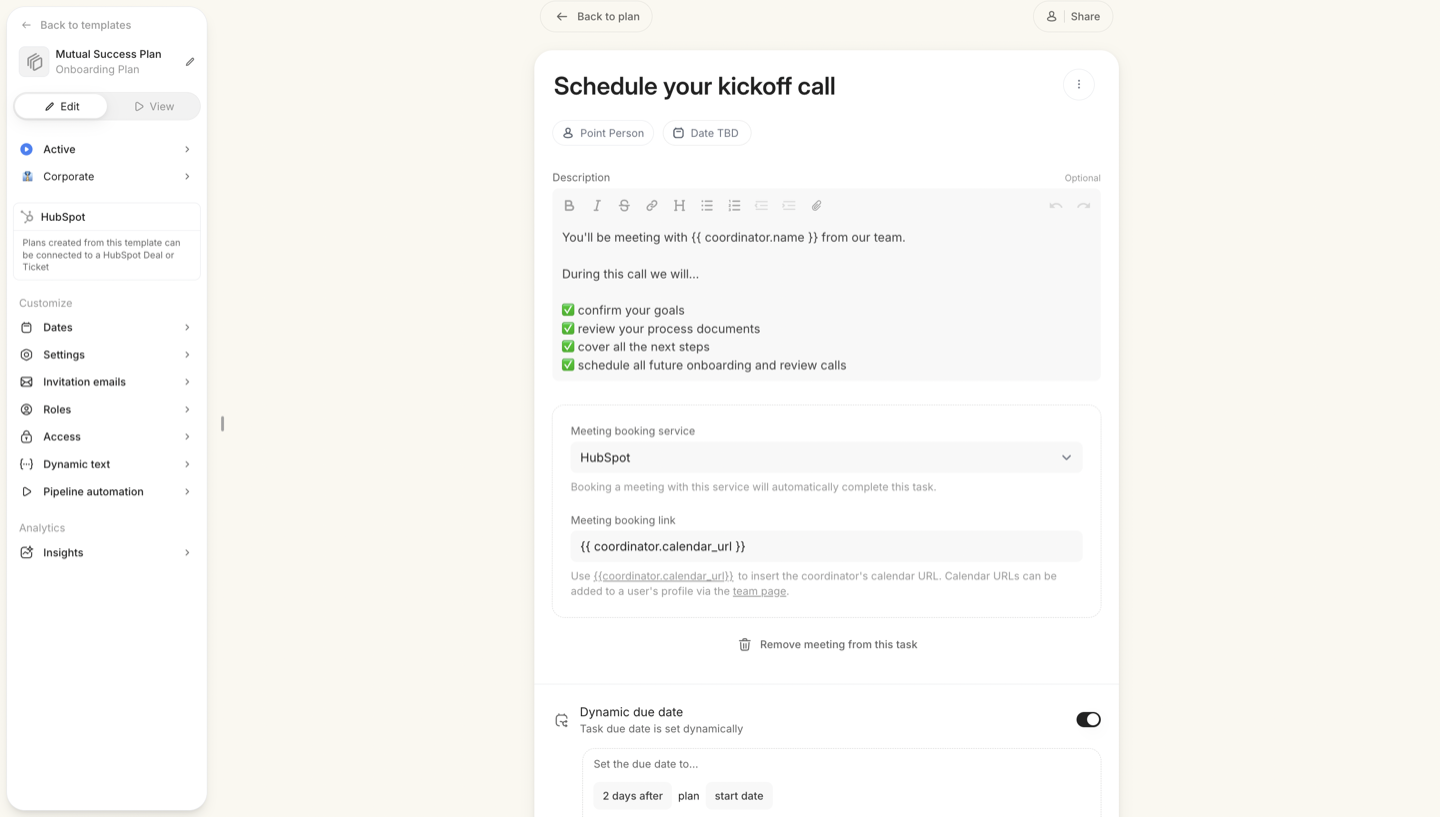Insert a numbered list
This screenshot has width=1440, height=817.
click(734, 206)
